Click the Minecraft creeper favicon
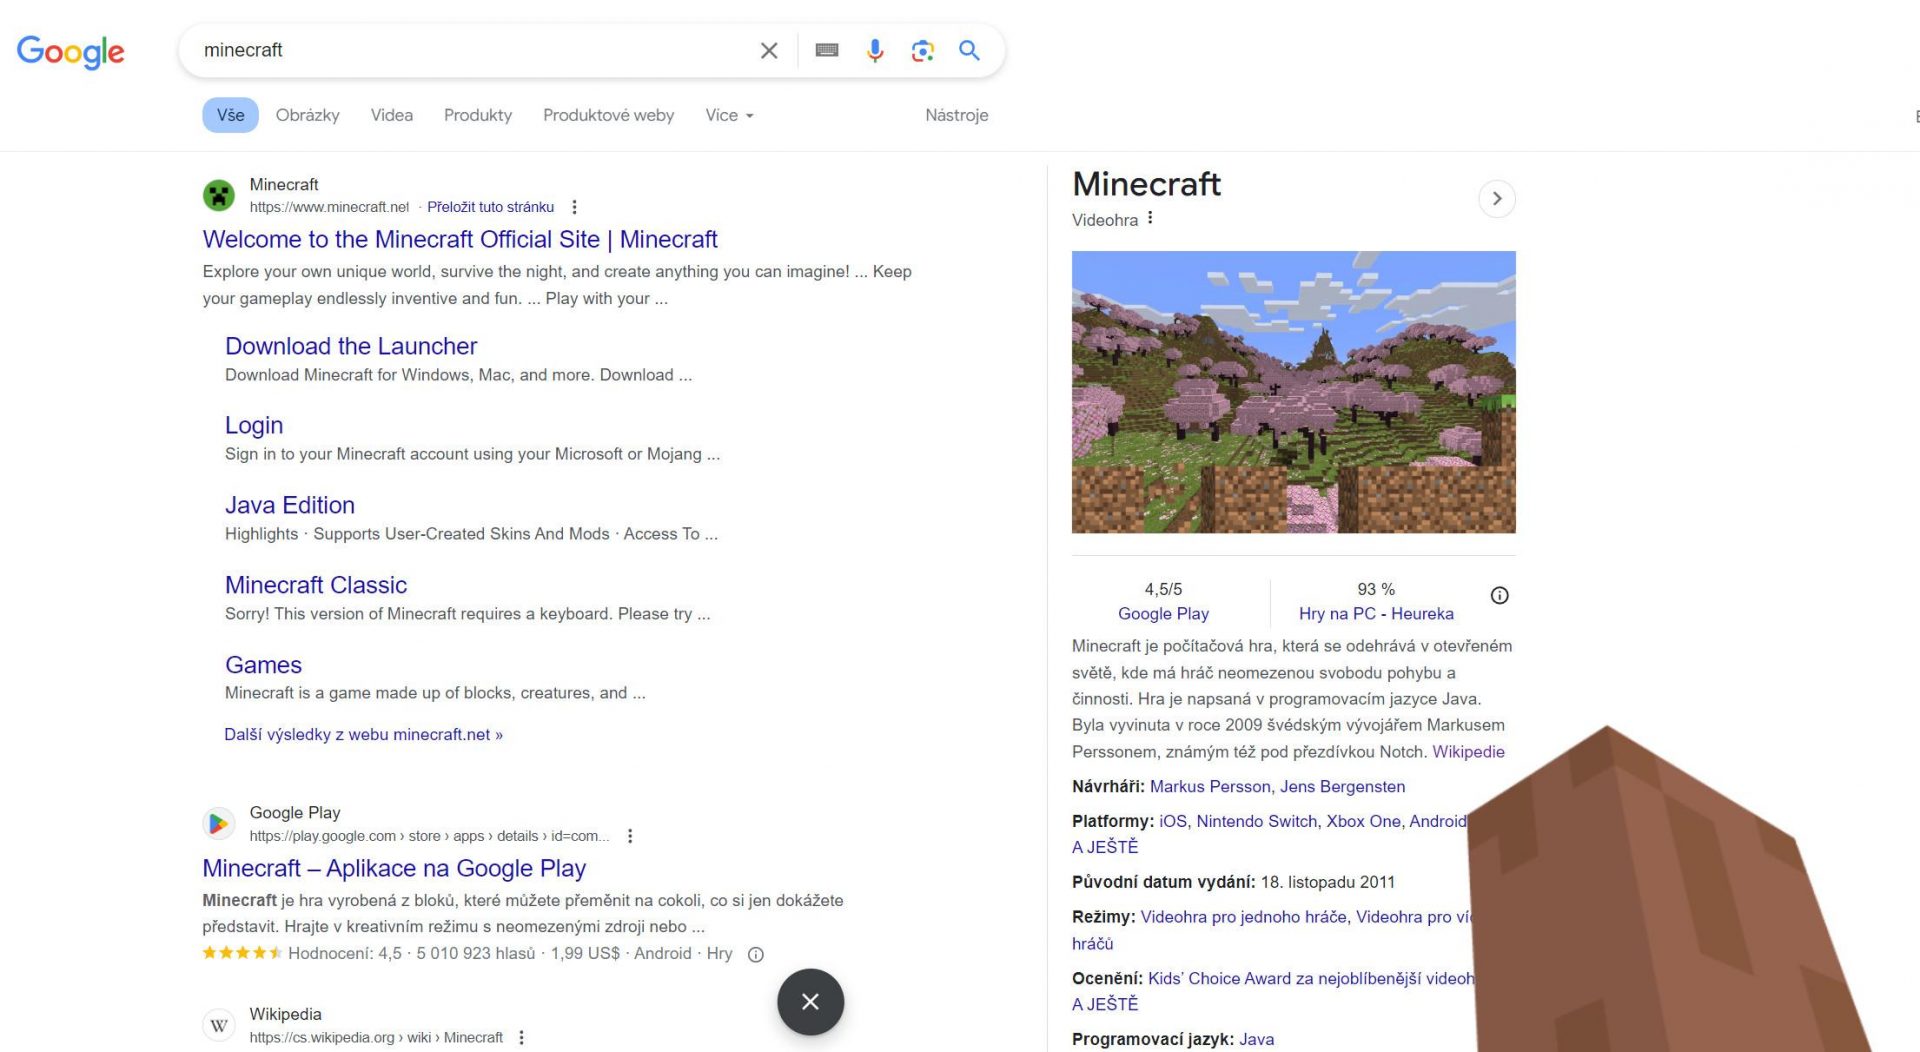The width and height of the screenshot is (1920, 1052). (219, 195)
